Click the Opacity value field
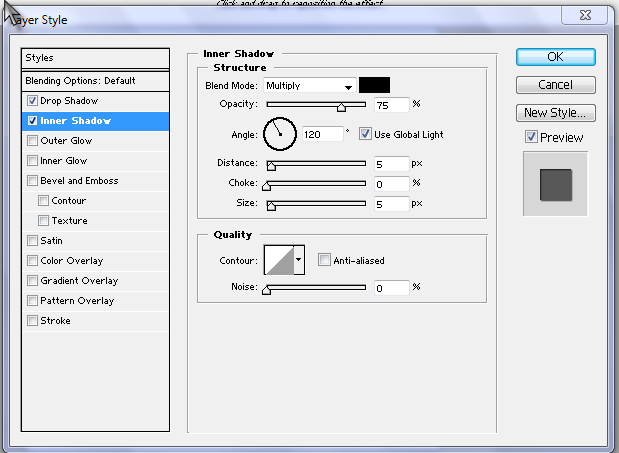 (392, 105)
